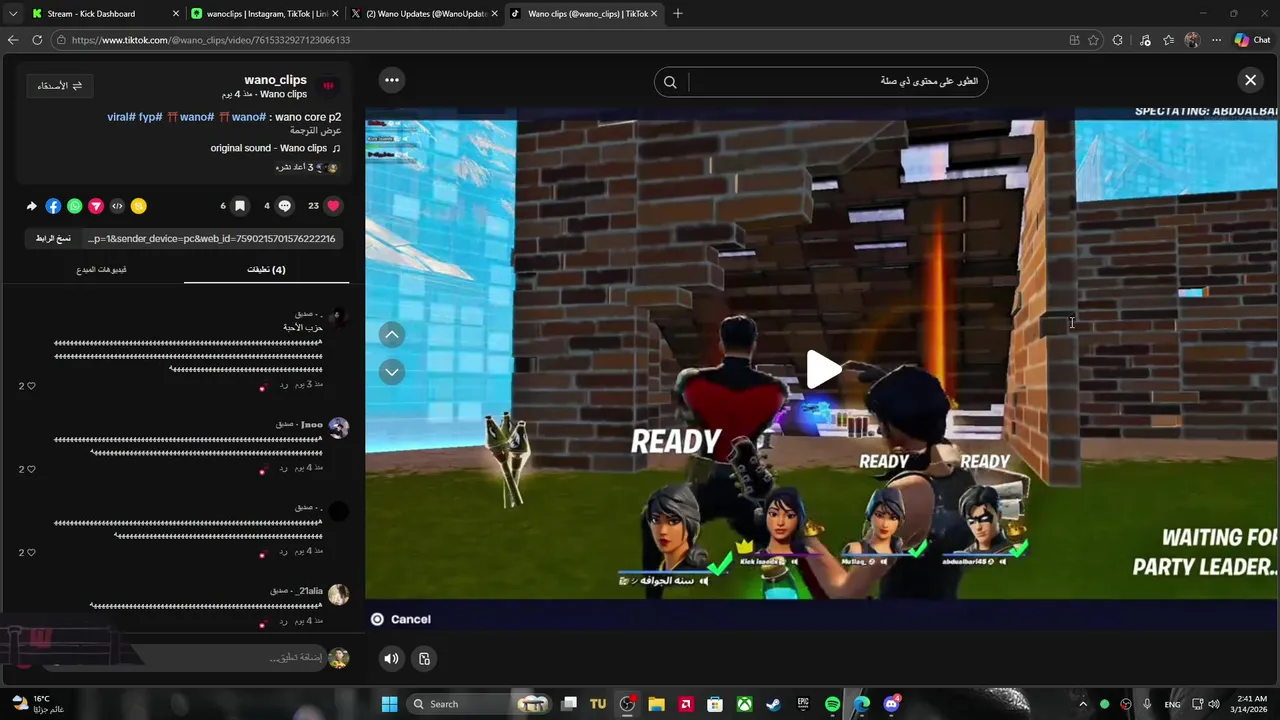Image resolution: width=1280 pixels, height=720 pixels.
Task: Open favorites list icon in browser toolbar
Action: tap(1169, 40)
